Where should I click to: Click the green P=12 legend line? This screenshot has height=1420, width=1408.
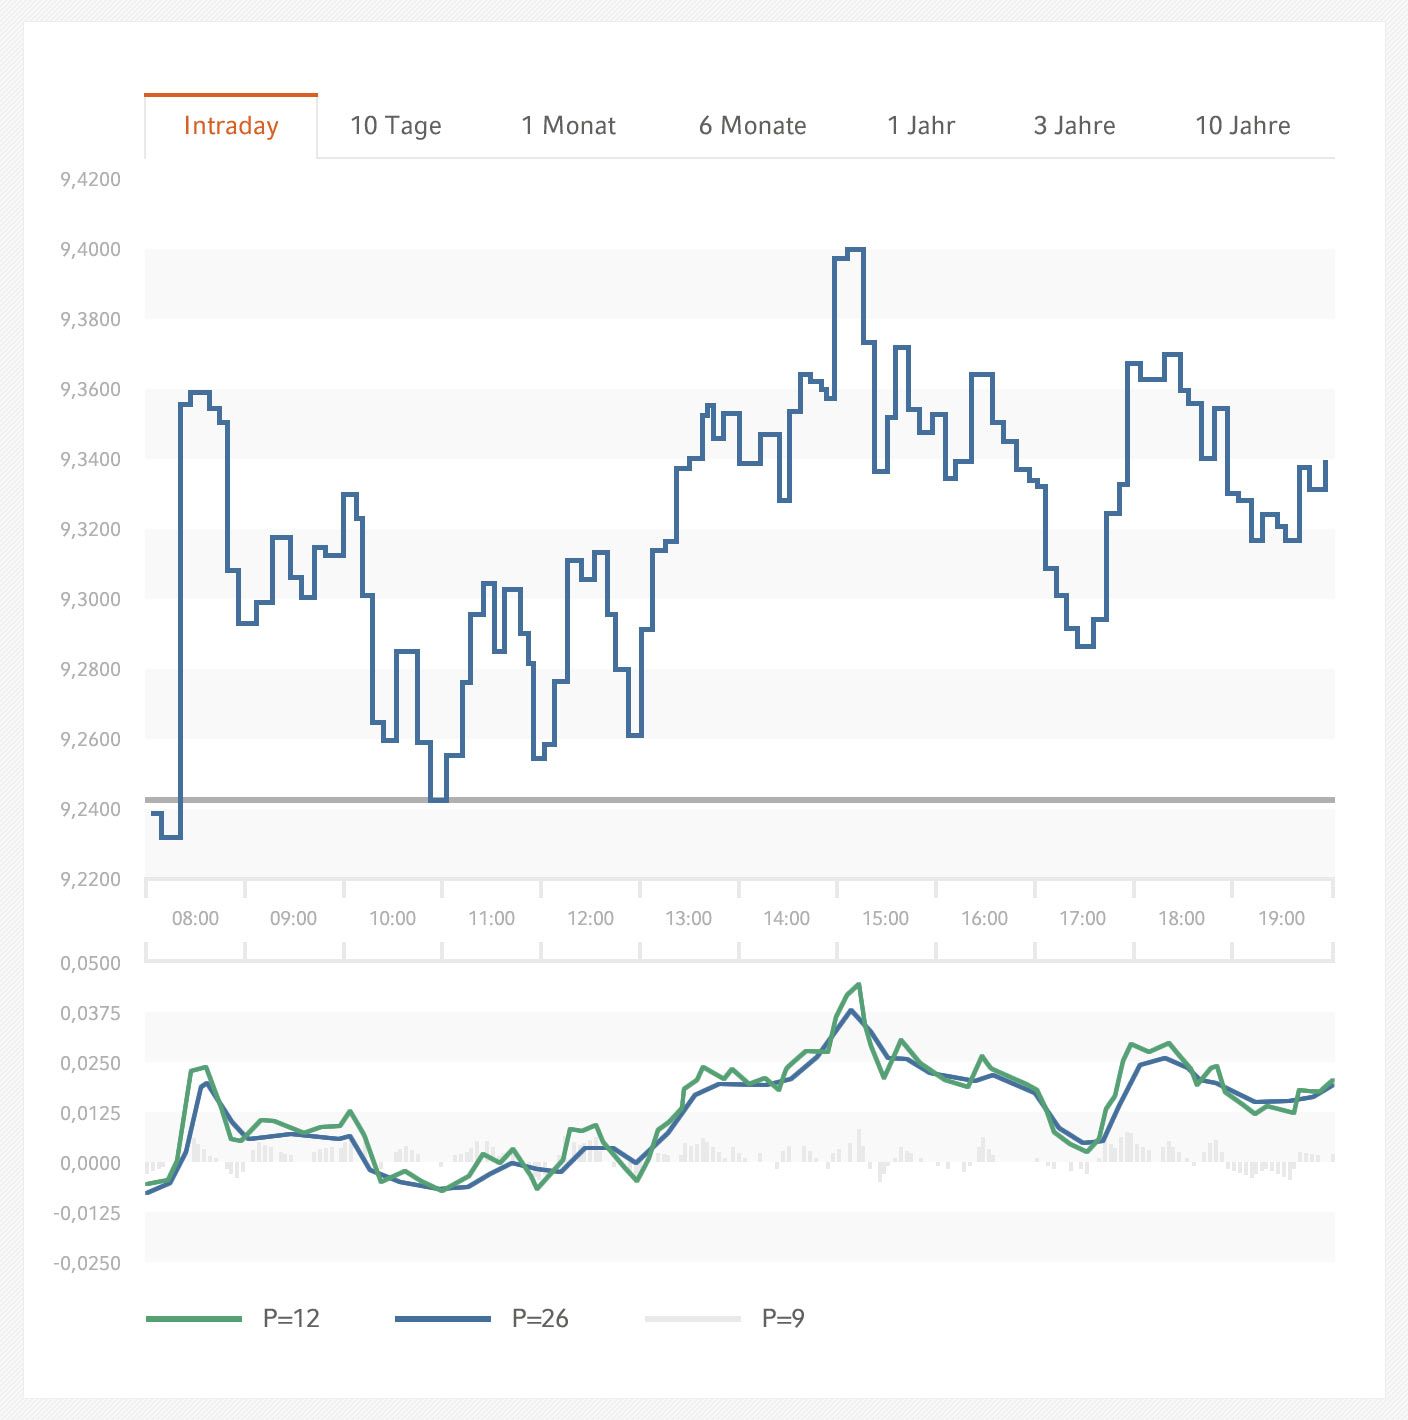coord(194,1319)
